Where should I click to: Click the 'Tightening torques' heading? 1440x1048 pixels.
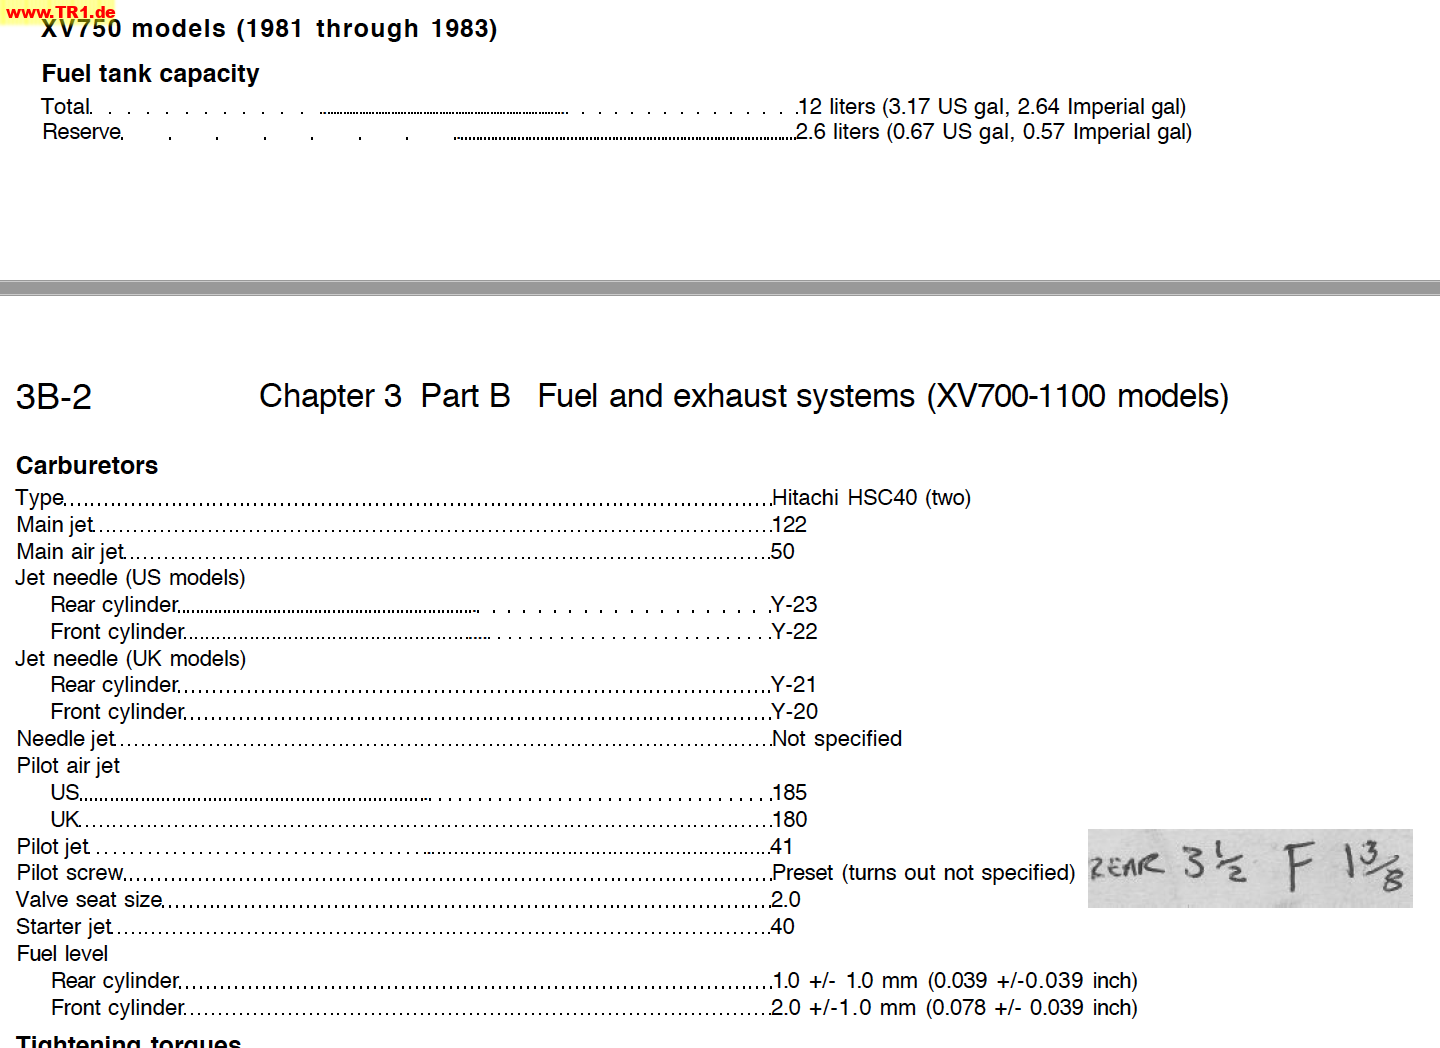(128, 1040)
